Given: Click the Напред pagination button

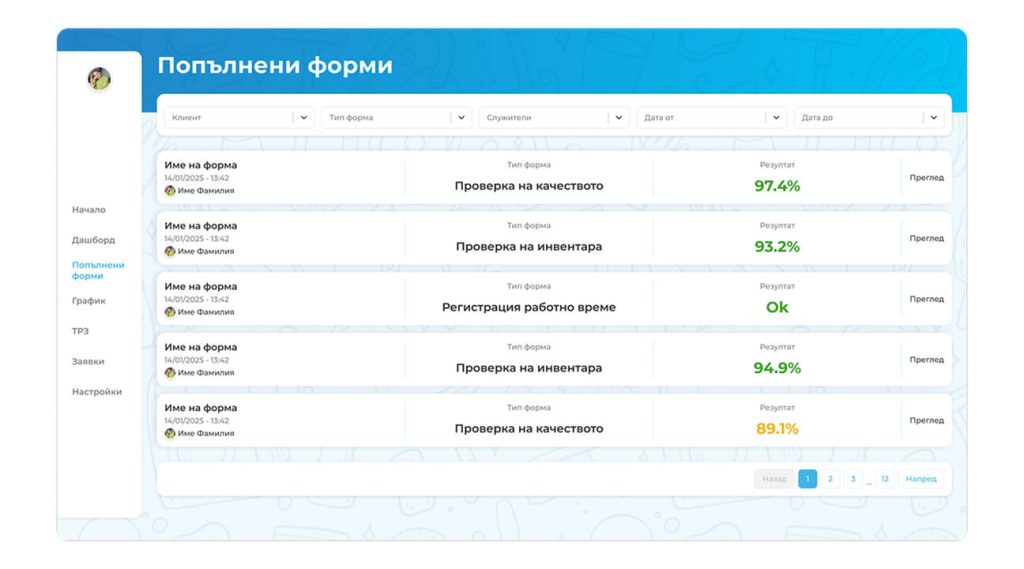Looking at the screenshot, I should [921, 479].
